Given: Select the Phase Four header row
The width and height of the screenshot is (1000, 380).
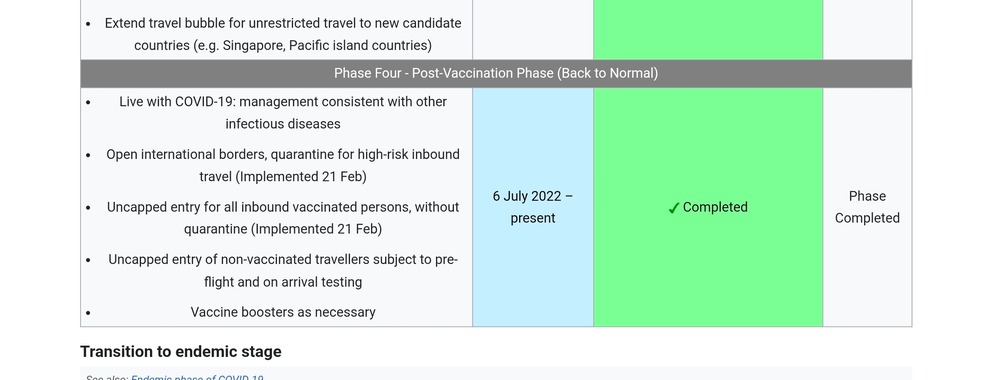Looking at the screenshot, I should [496, 73].
